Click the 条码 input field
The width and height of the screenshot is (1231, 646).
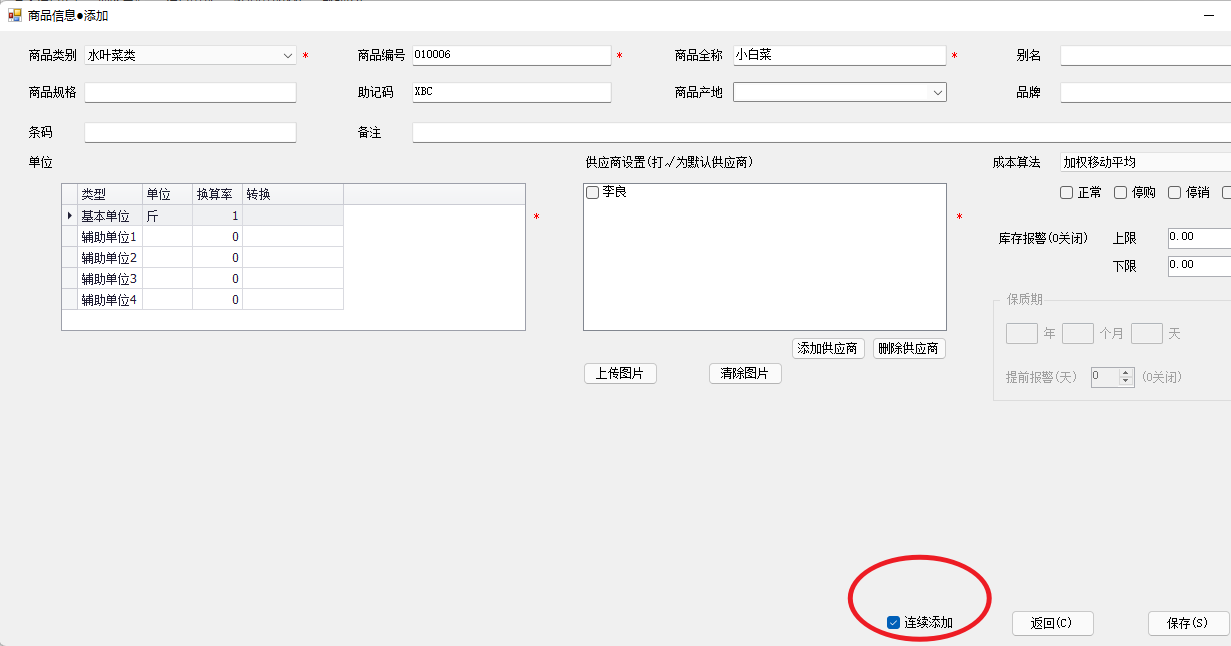(190, 132)
